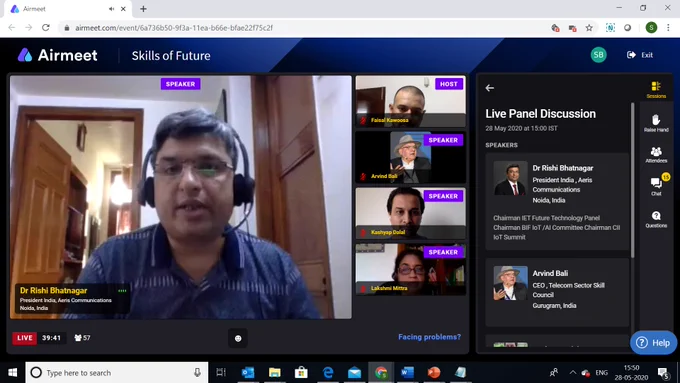Open File Explorer from the taskbar
The height and width of the screenshot is (383, 680).
275,373
